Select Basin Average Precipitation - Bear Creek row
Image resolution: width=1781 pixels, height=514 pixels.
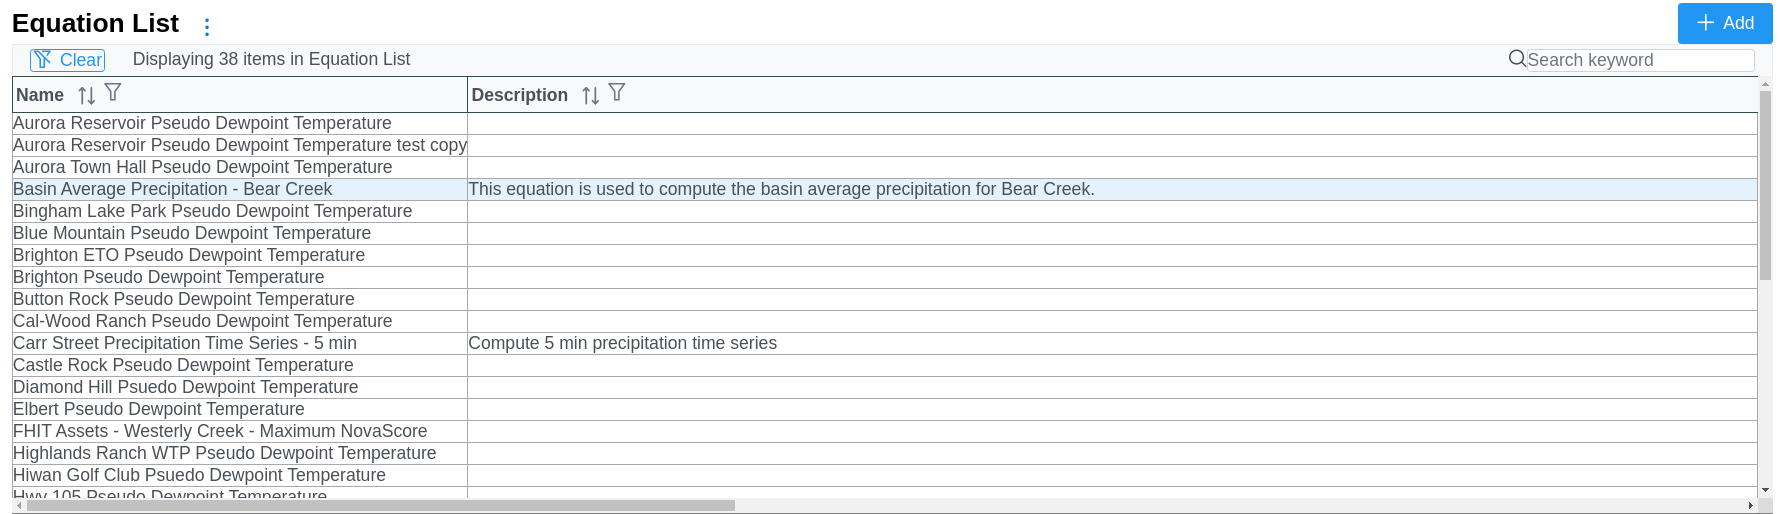coord(885,189)
